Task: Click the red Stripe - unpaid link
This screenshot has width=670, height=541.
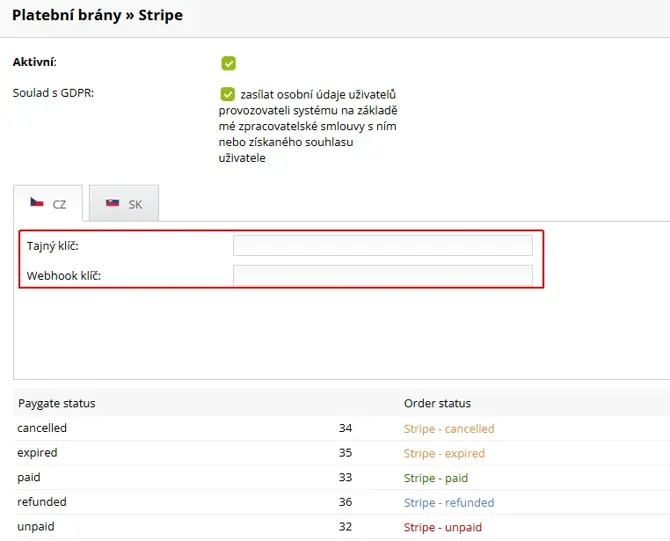Action: tap(442, 527)
